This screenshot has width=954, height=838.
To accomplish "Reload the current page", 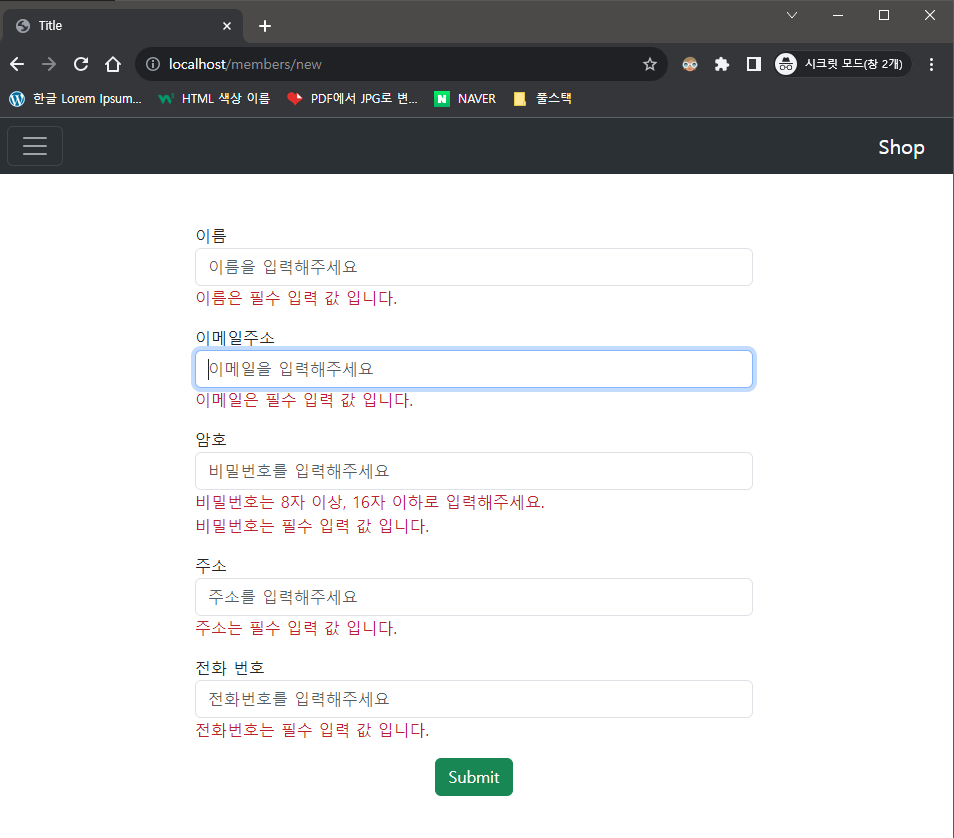I will pos(81,64).
